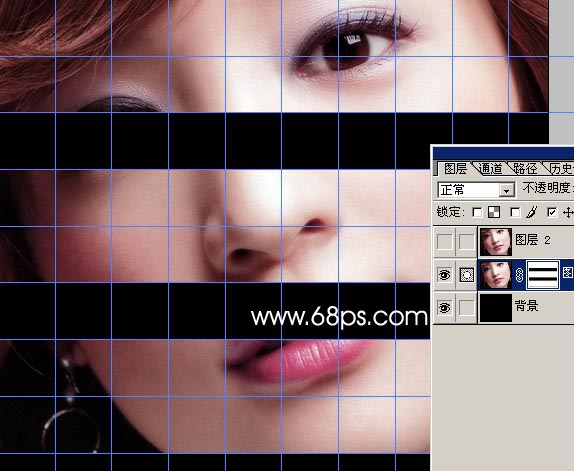Click the 锁定 lock label
The image size is (574, 471).
coord(451,212)
